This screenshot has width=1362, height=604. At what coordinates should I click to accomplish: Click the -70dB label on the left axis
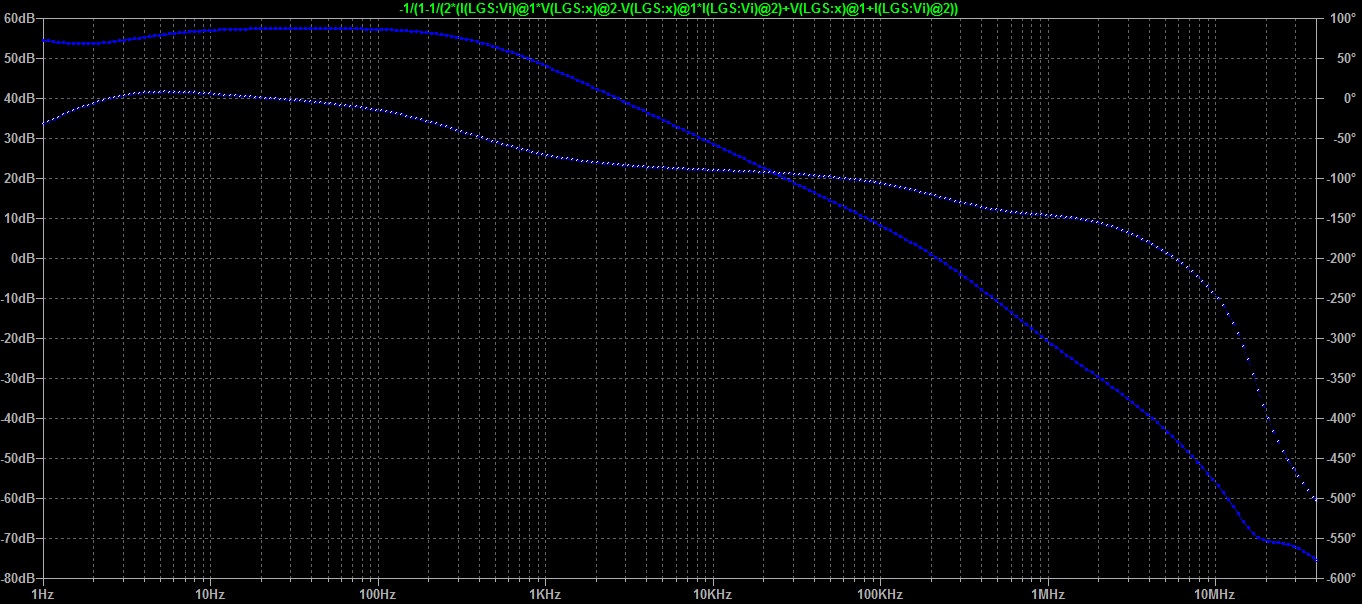[x=17, y=538]
